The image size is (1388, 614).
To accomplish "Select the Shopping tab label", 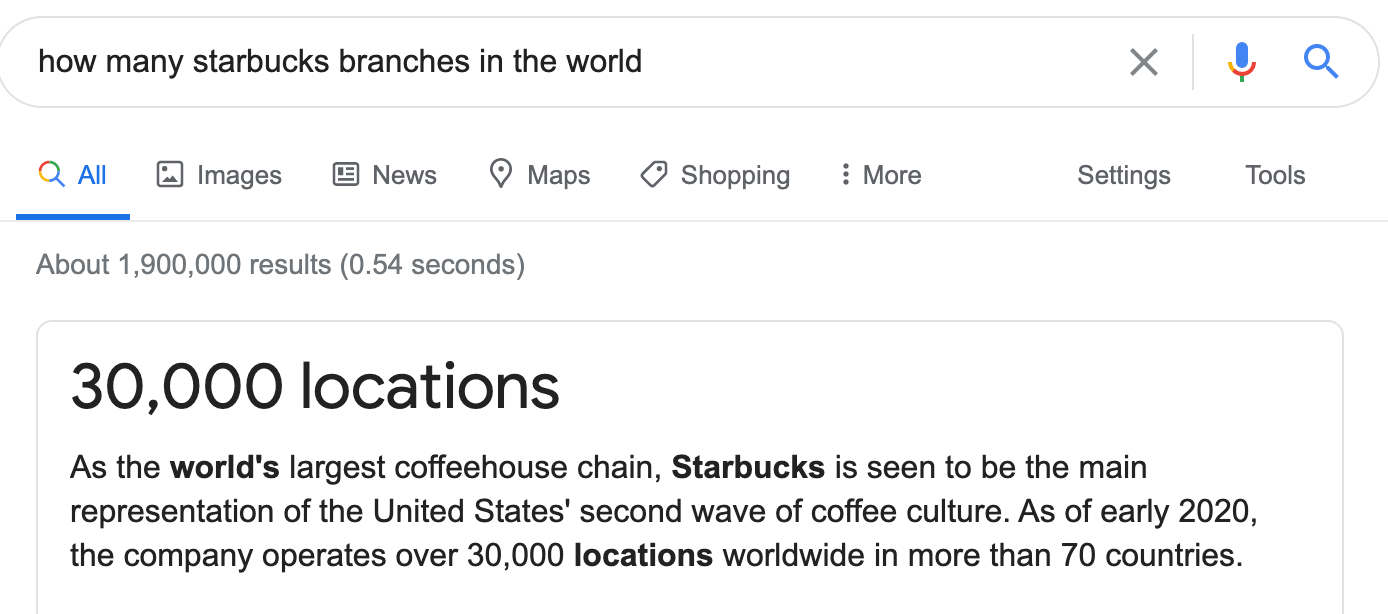I will [735, 175].
